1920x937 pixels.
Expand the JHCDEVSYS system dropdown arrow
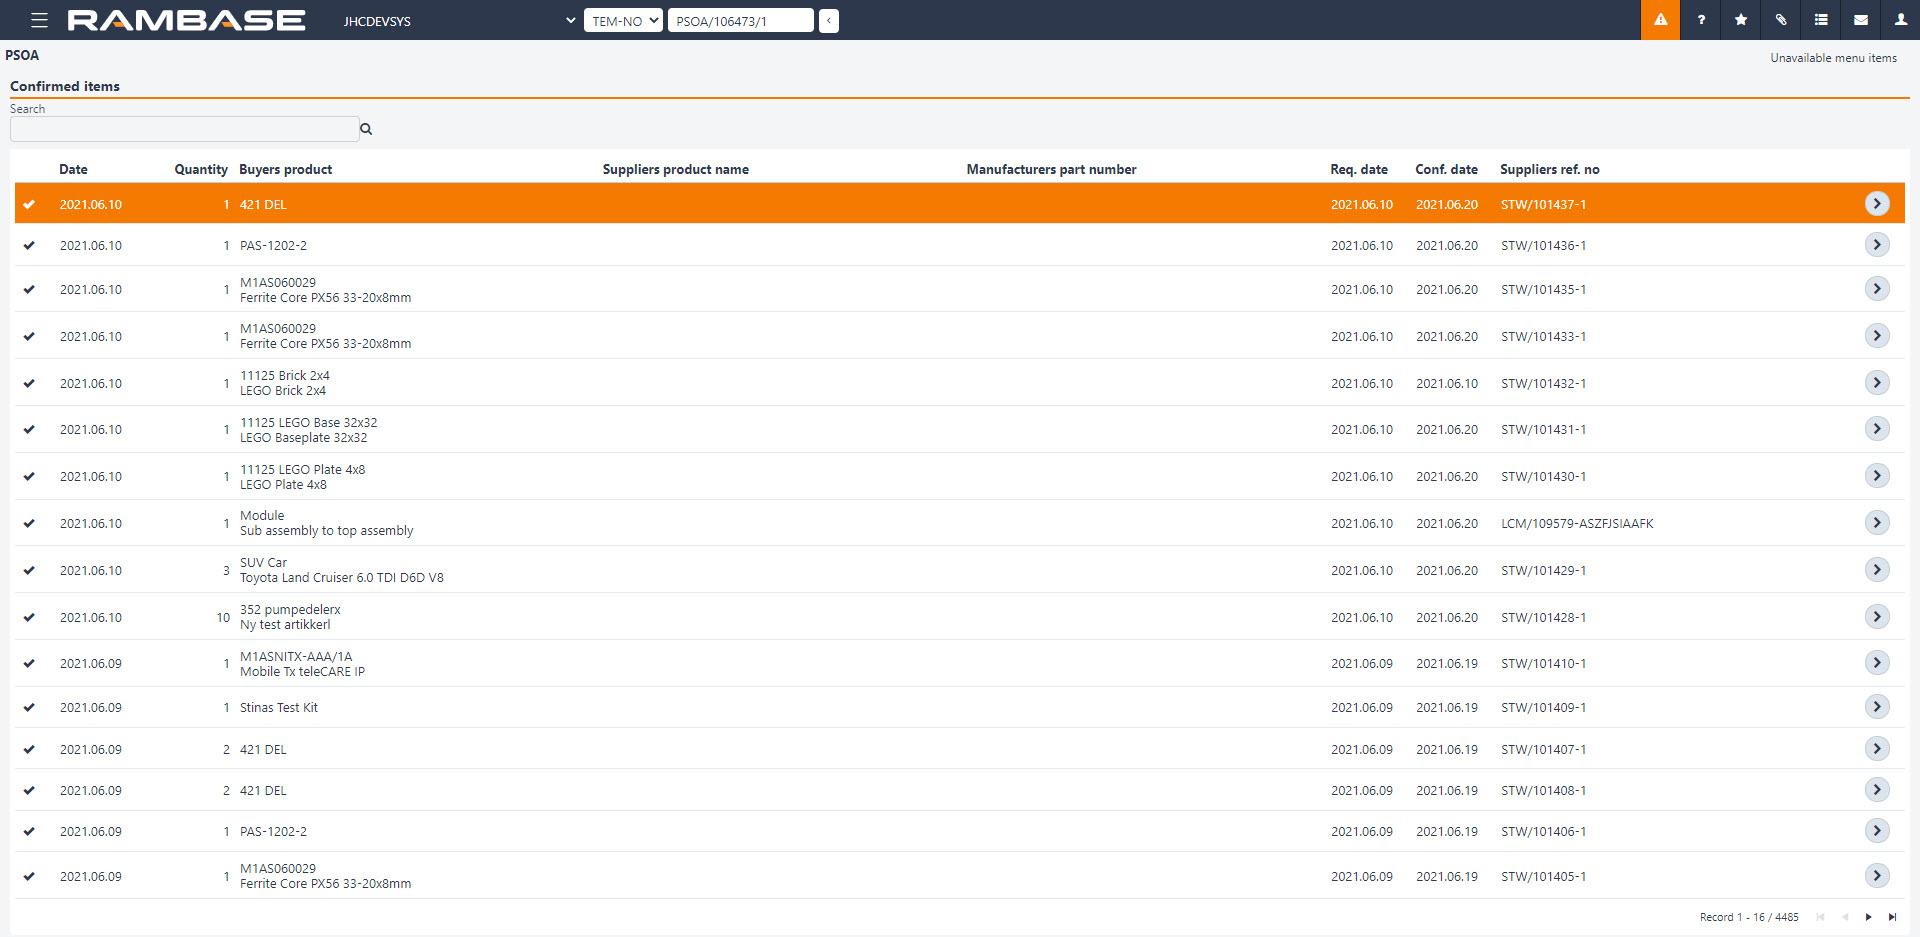(570, 20)
